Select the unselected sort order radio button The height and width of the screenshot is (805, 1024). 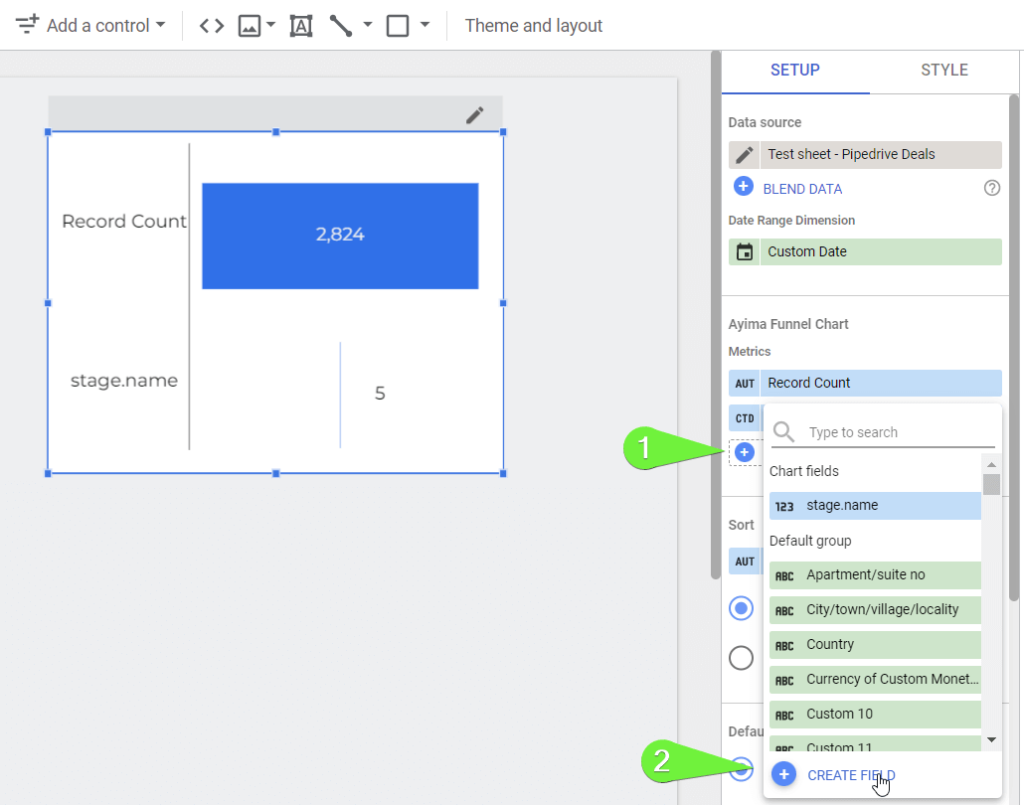741,658
